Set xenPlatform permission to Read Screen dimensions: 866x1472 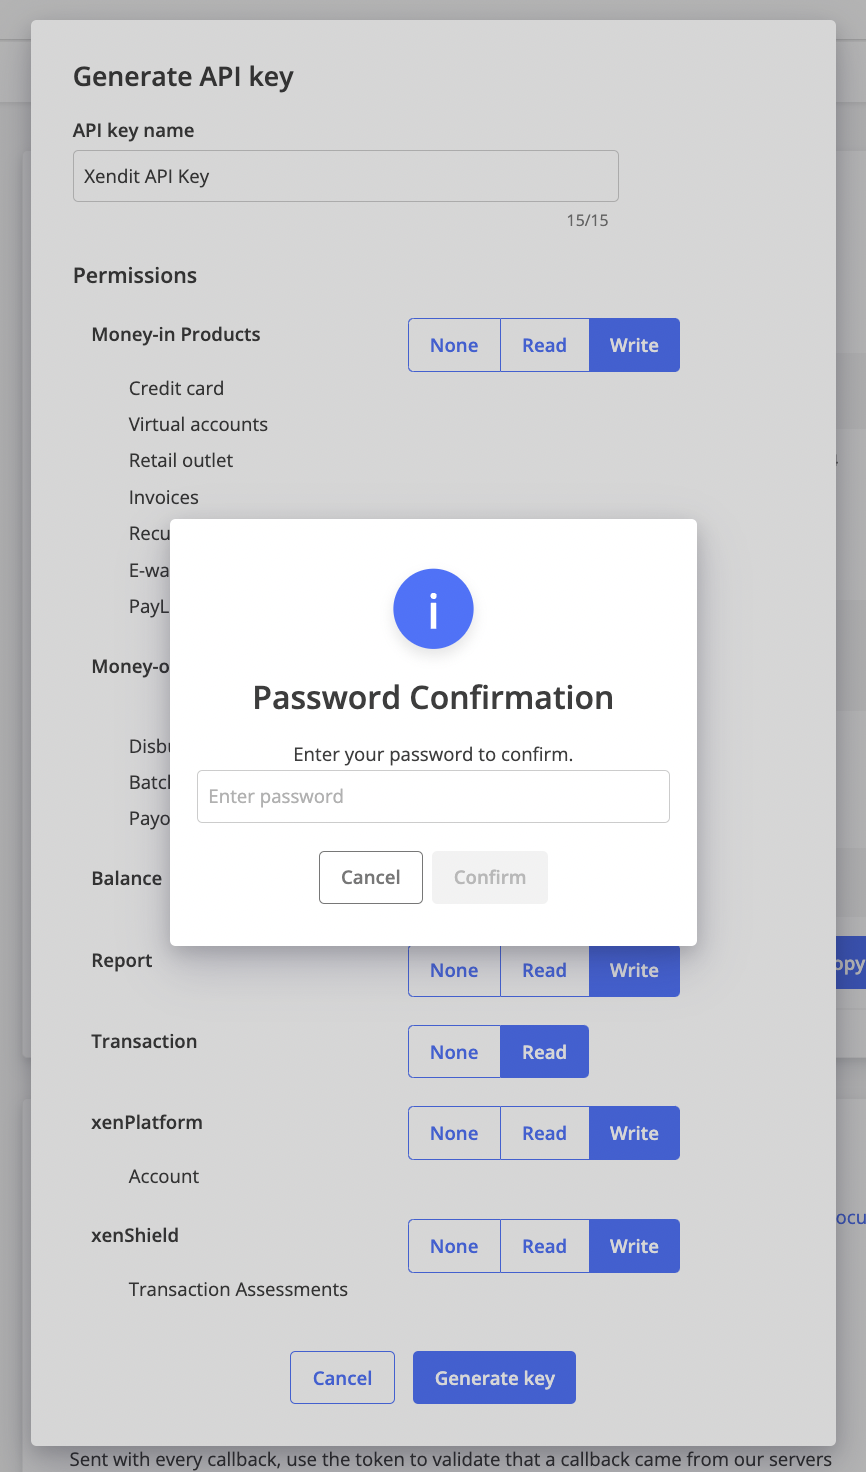tap(544, 1133)
